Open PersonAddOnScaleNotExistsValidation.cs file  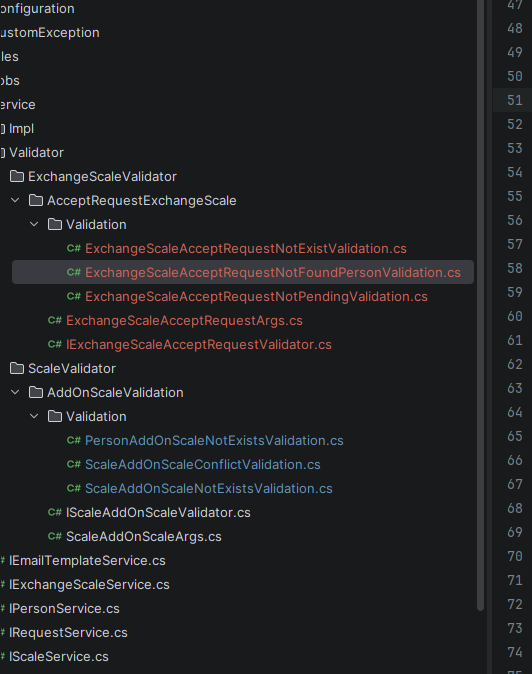tap(214, 441)
